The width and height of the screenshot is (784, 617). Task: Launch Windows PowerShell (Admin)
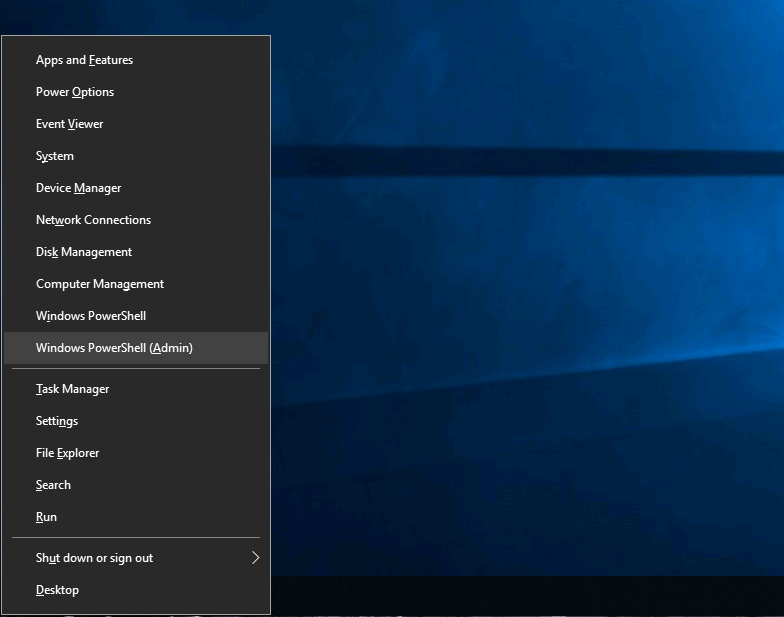click(x=136, y=348)
